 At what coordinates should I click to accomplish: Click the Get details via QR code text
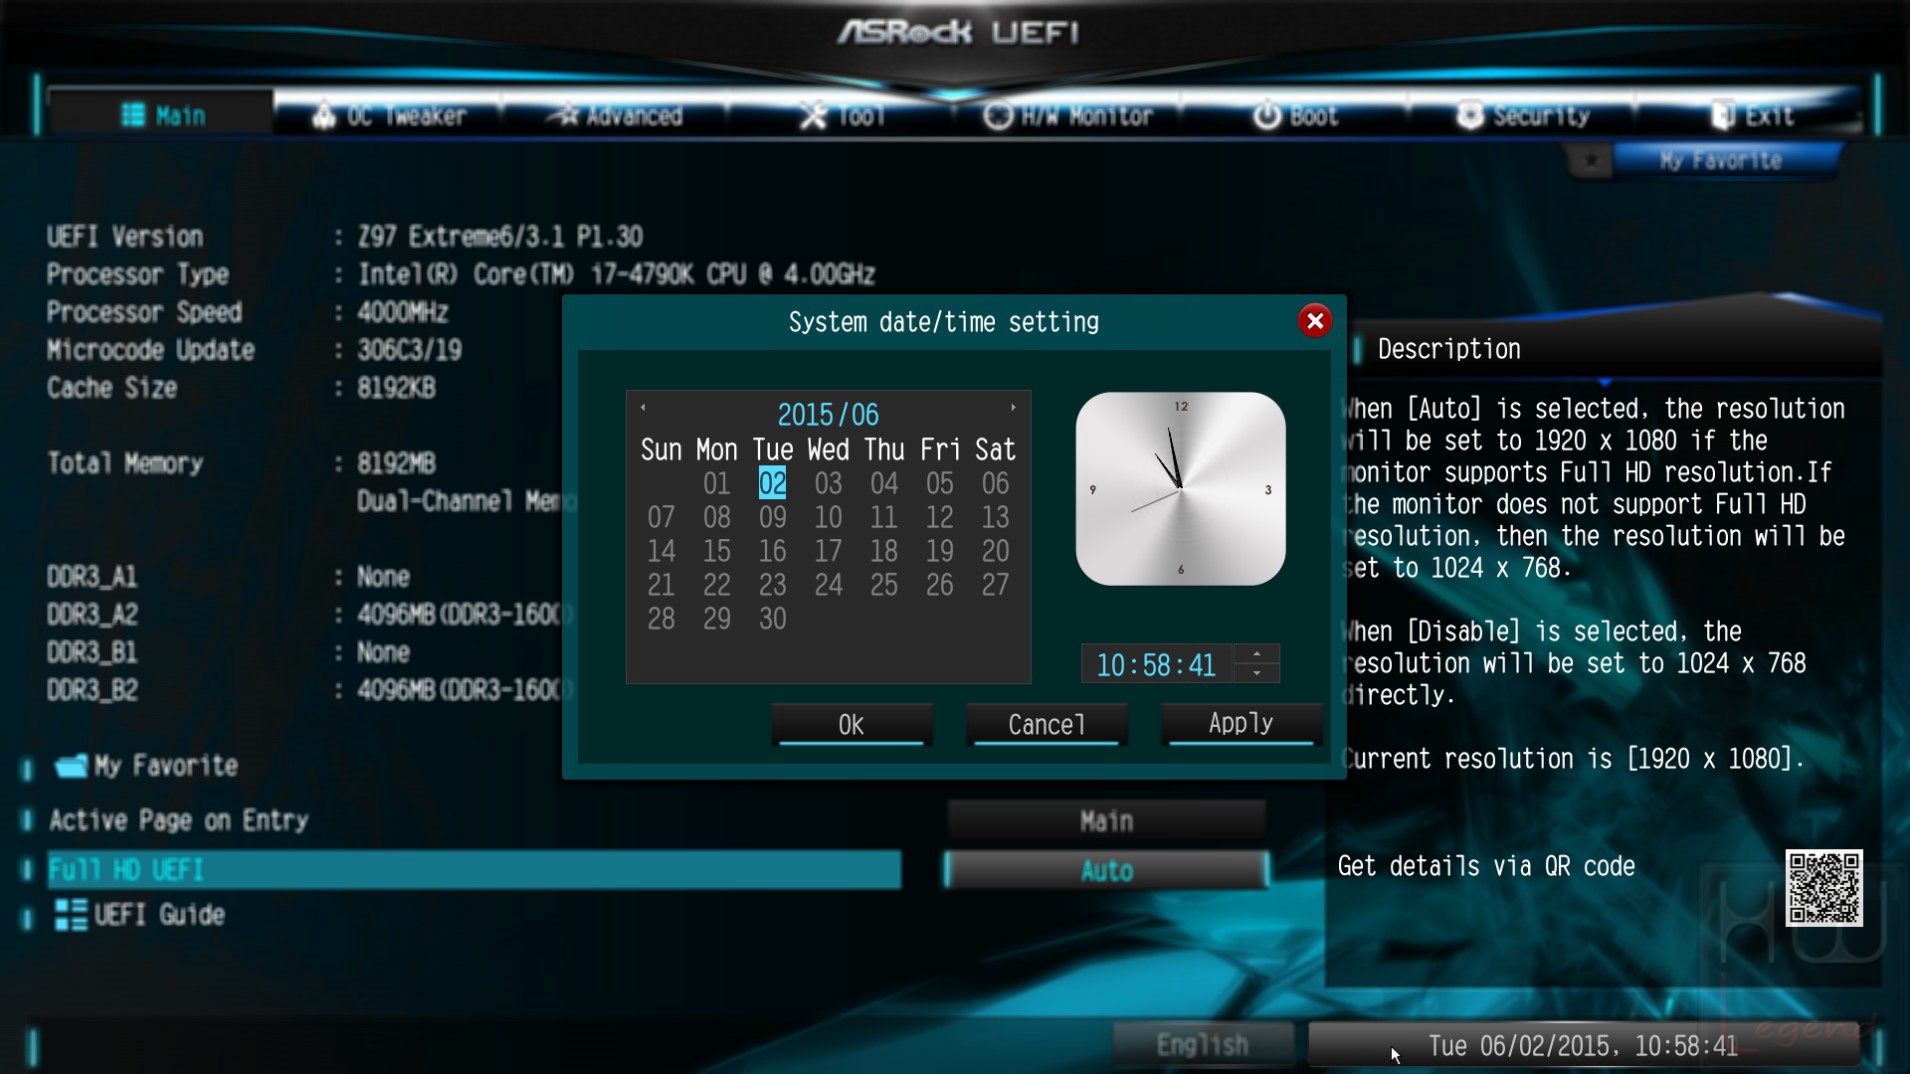[x=1486, y=866]
